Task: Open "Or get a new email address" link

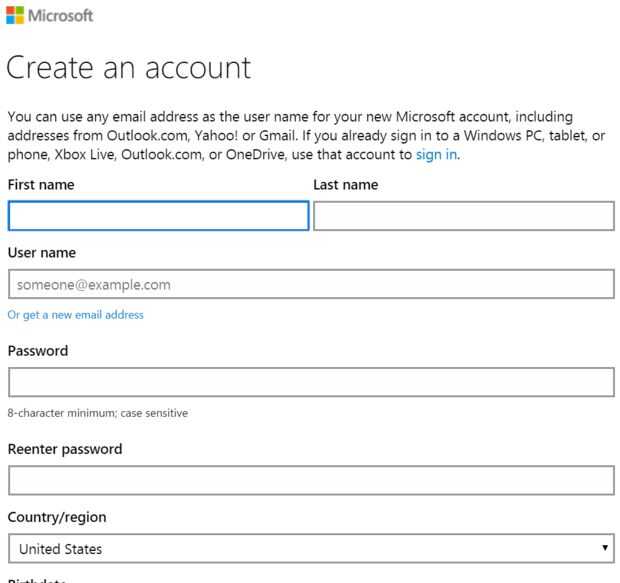Action: (76, 315)
